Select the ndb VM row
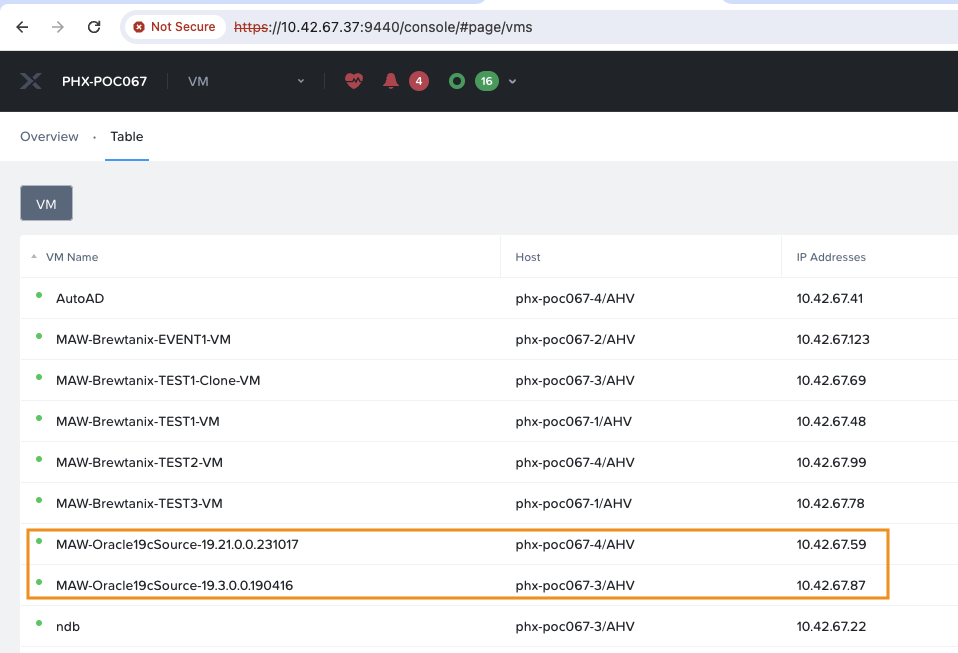Screen dimensions: 958x653 tap(489, 626)
